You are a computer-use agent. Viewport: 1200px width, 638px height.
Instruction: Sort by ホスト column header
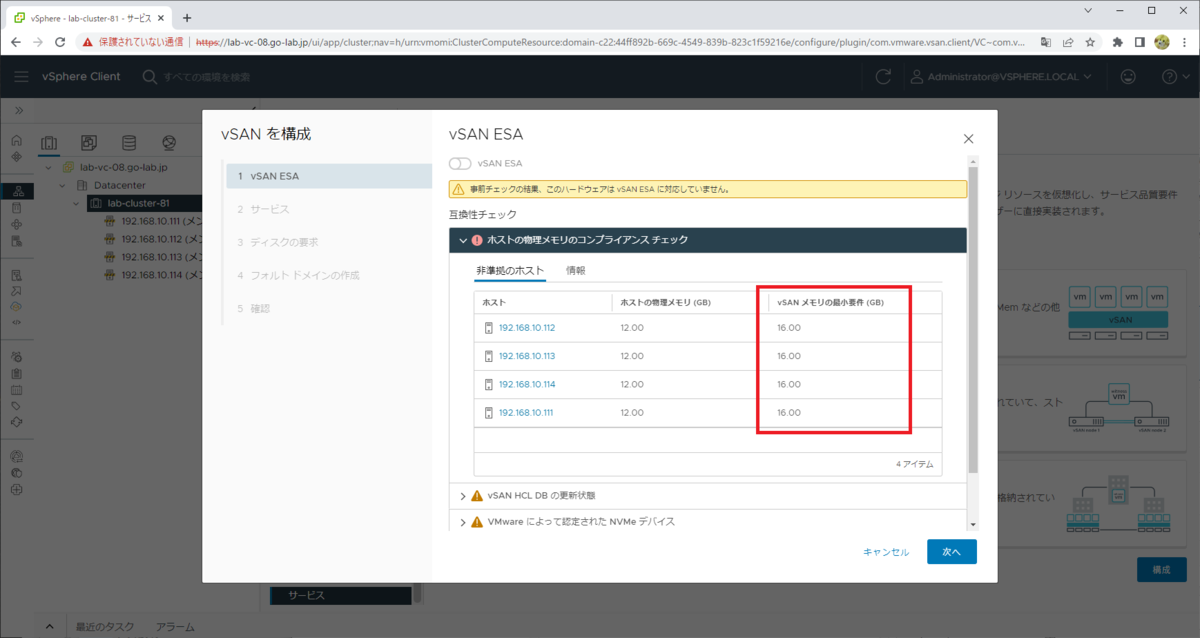494,302
